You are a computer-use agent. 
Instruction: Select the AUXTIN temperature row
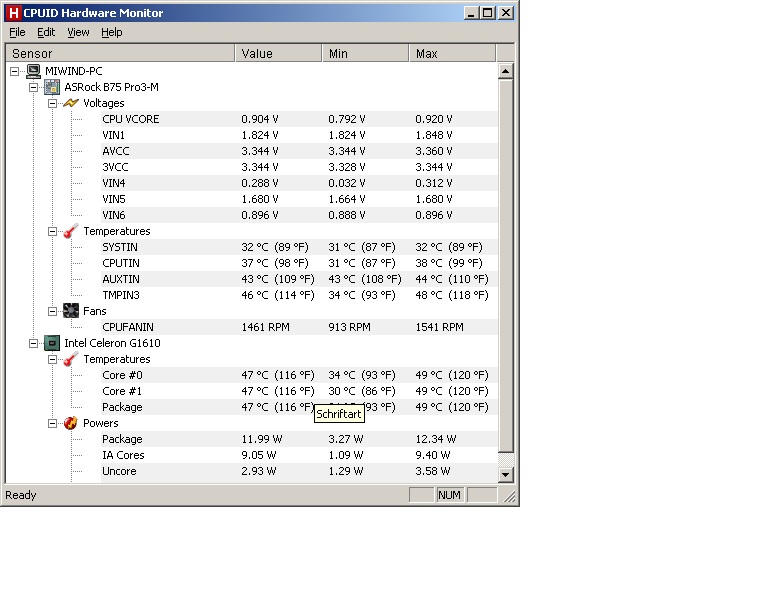(x=299, y=279)
